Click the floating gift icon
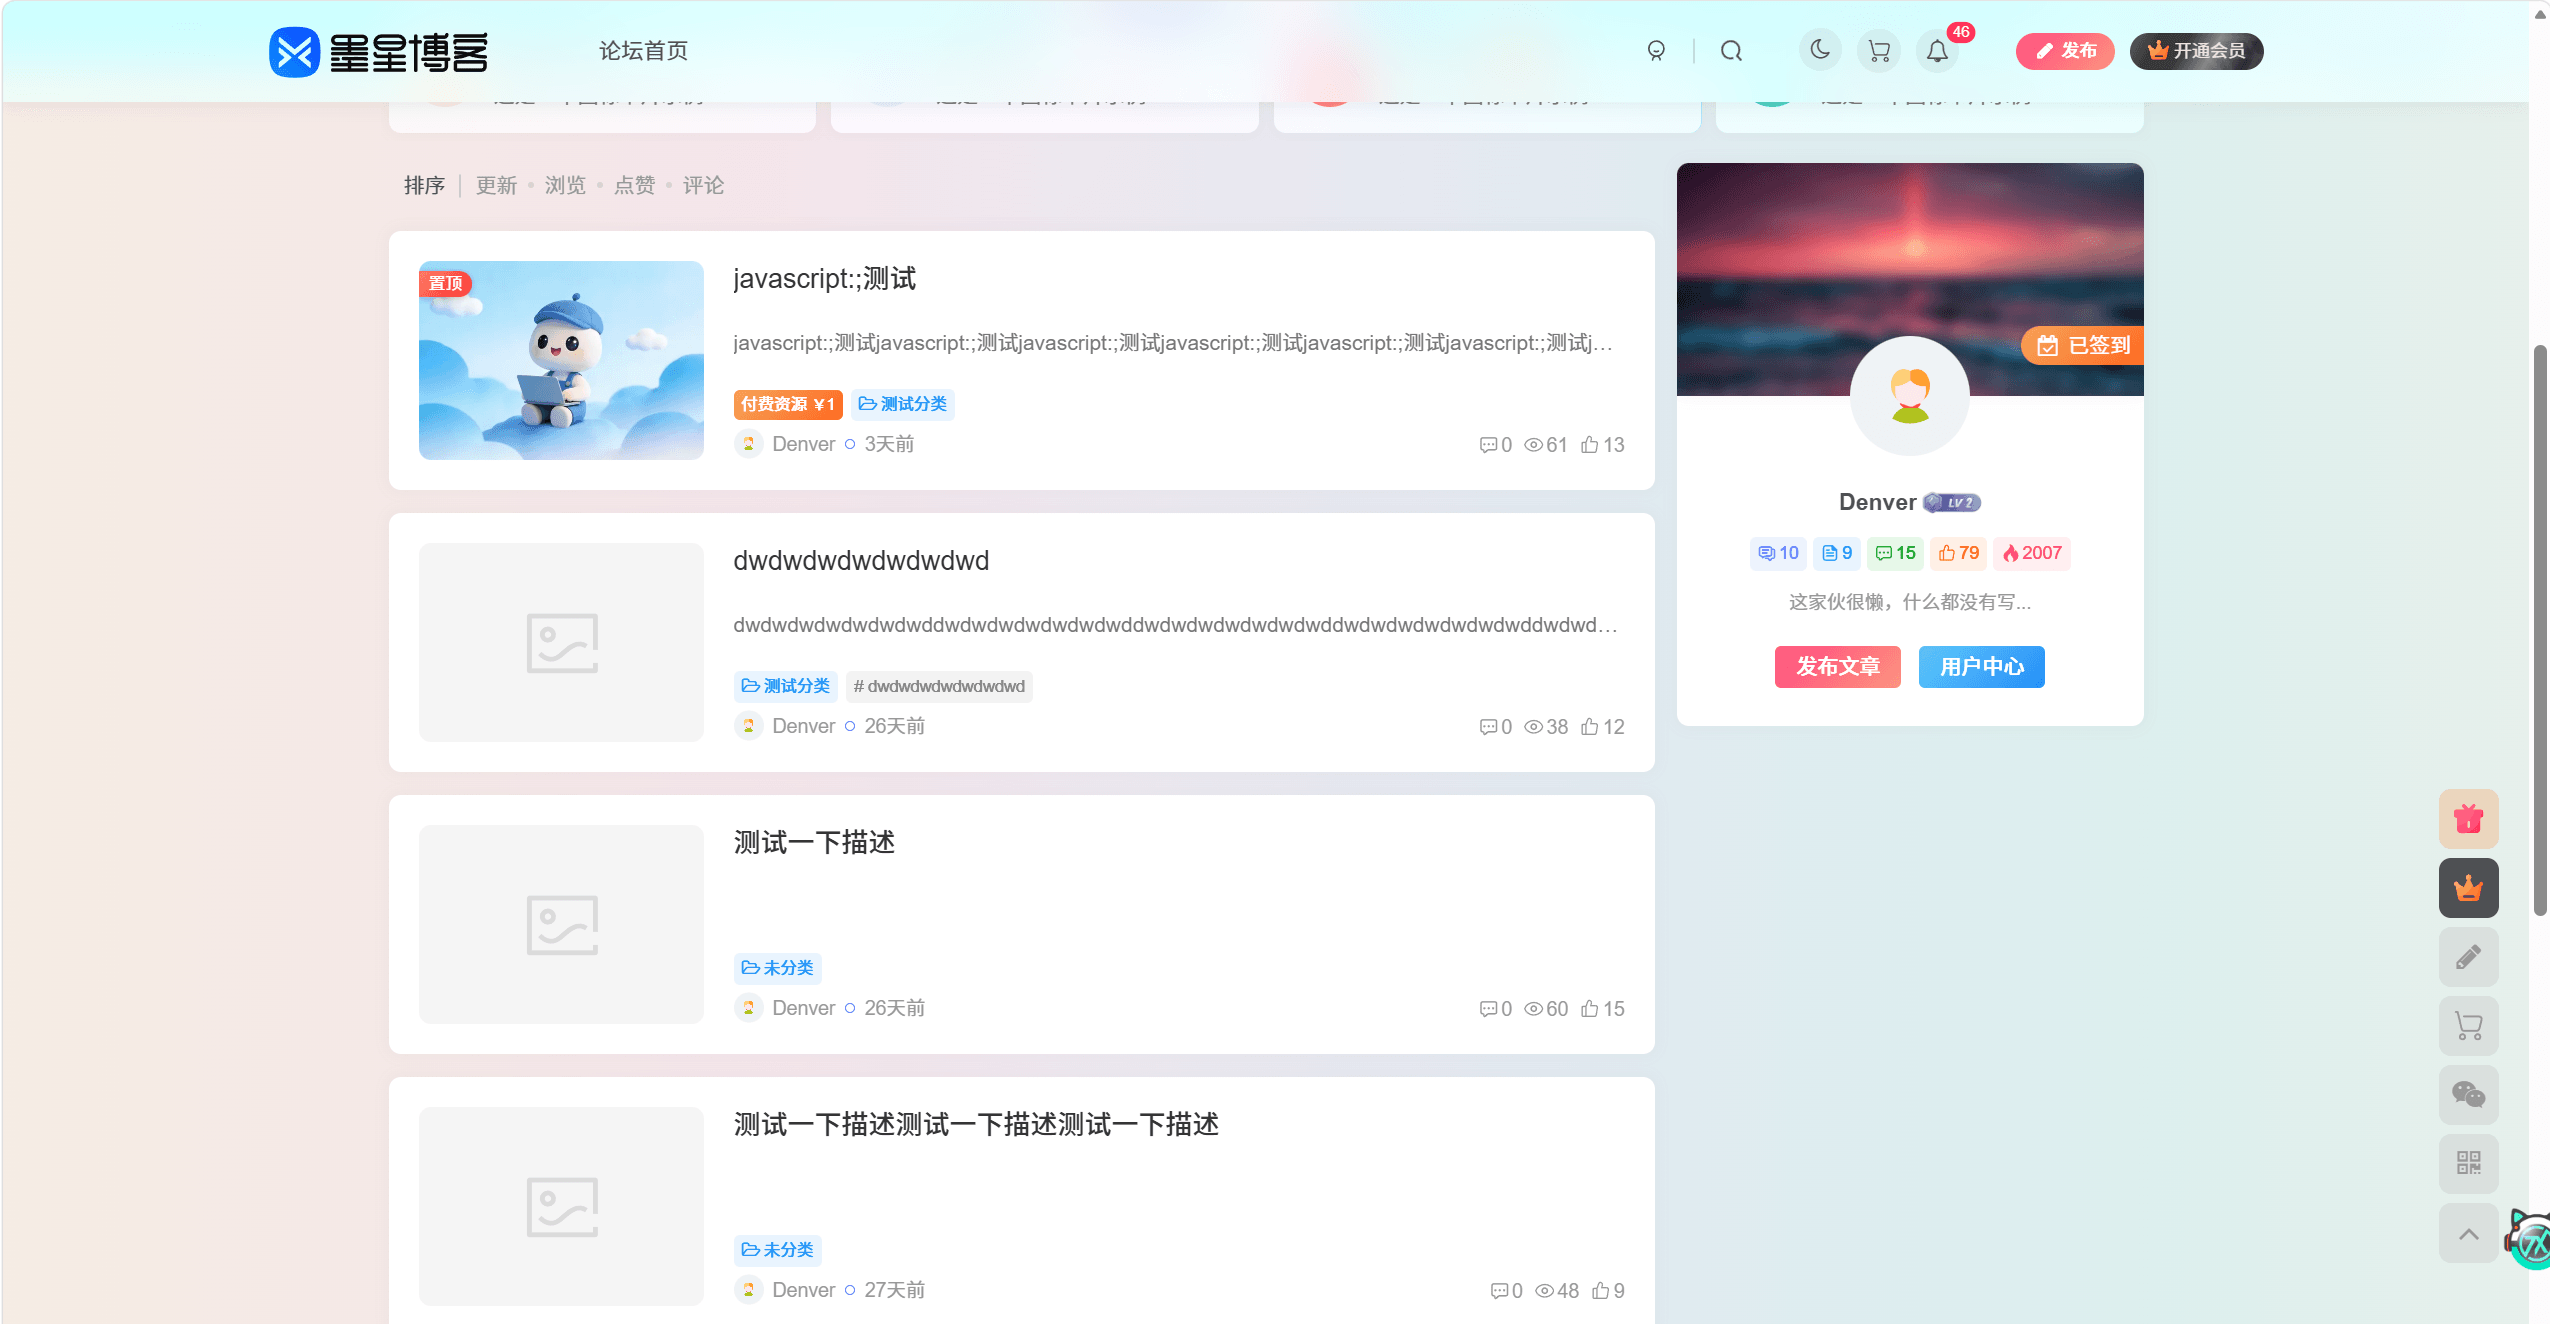2550x1324 pixels. (x=2468, y=819)
